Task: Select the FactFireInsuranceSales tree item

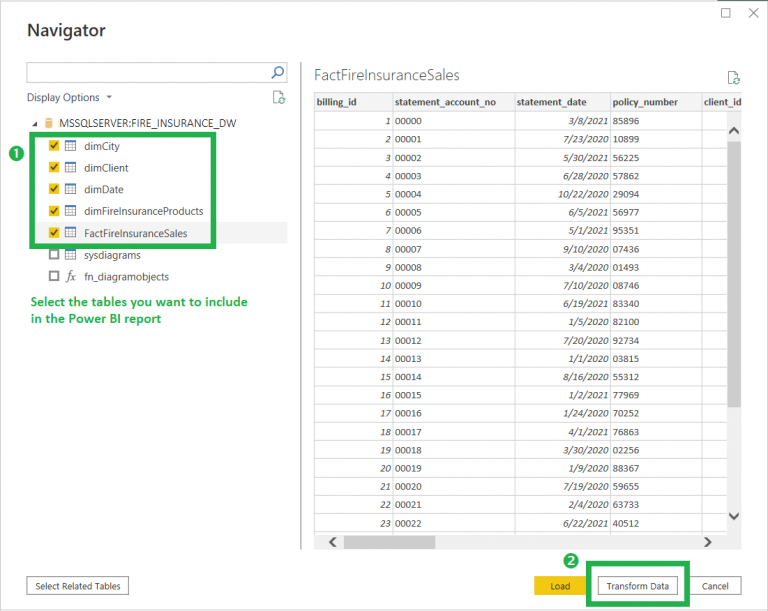Action: [135, 233]
